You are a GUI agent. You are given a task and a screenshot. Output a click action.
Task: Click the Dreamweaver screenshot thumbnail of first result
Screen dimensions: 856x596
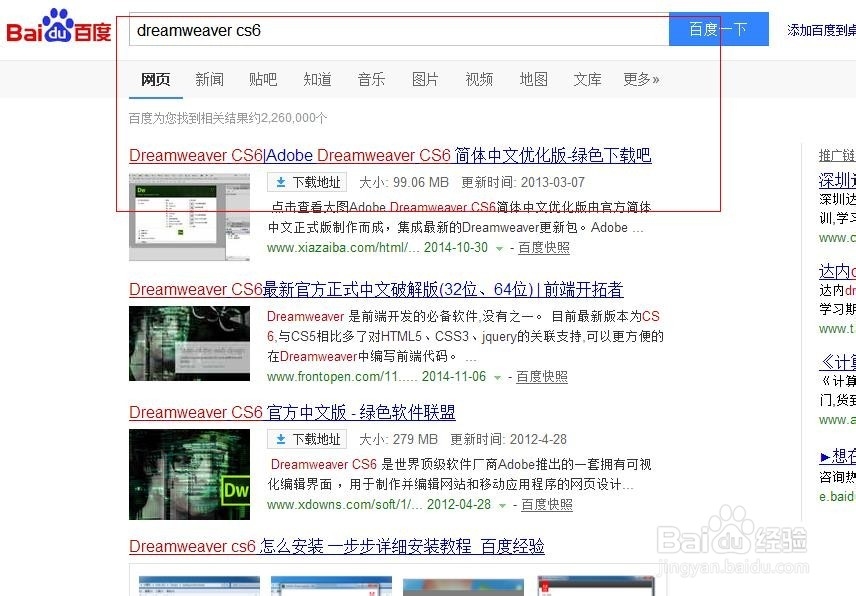tap(189, 217)
